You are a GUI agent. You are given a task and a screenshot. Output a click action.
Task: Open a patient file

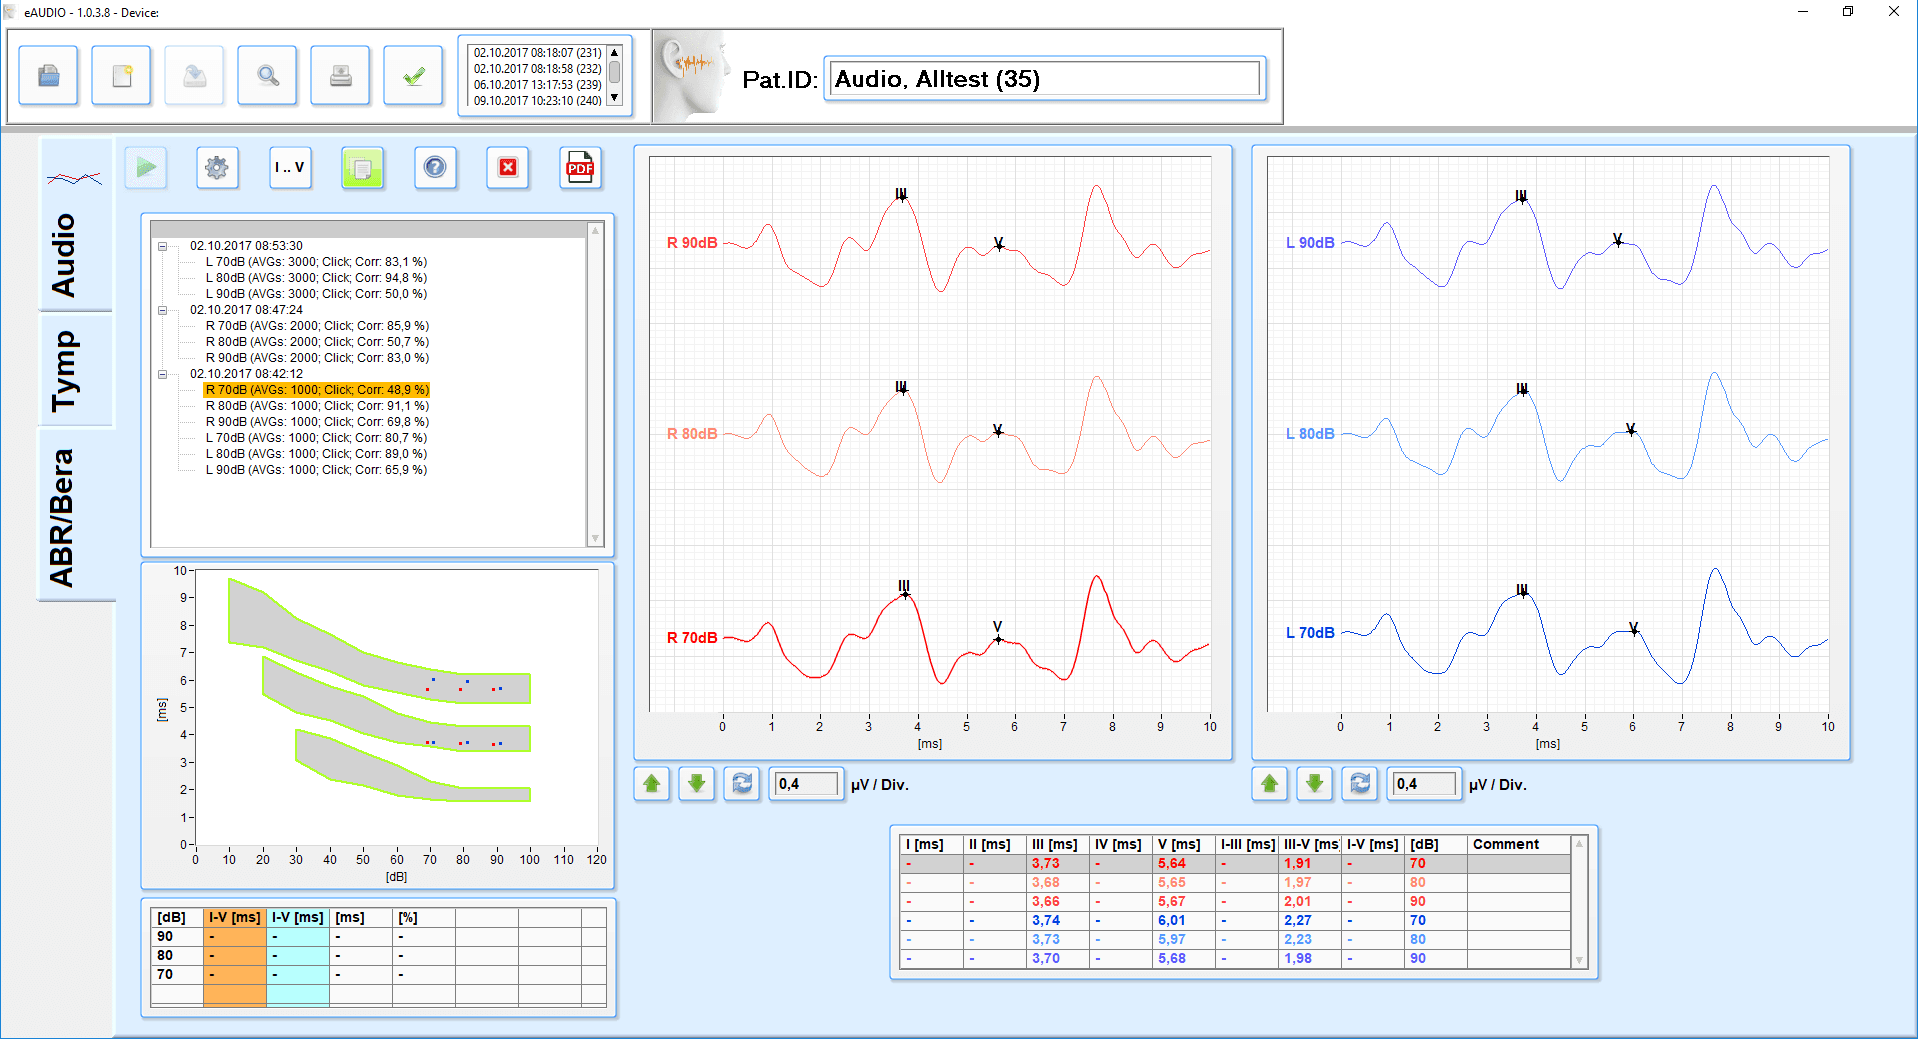pos(48,75)
